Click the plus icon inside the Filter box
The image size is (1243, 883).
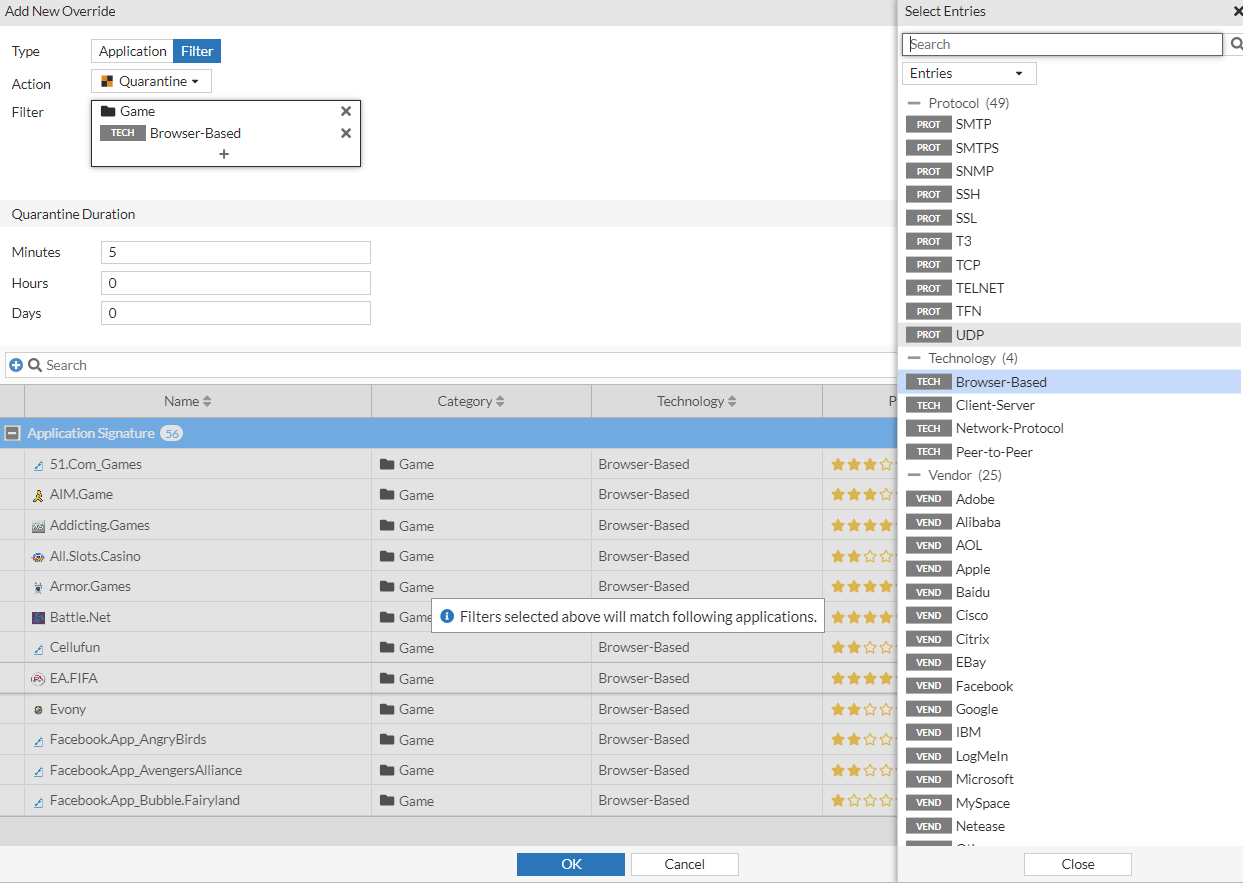click(224, 153)
